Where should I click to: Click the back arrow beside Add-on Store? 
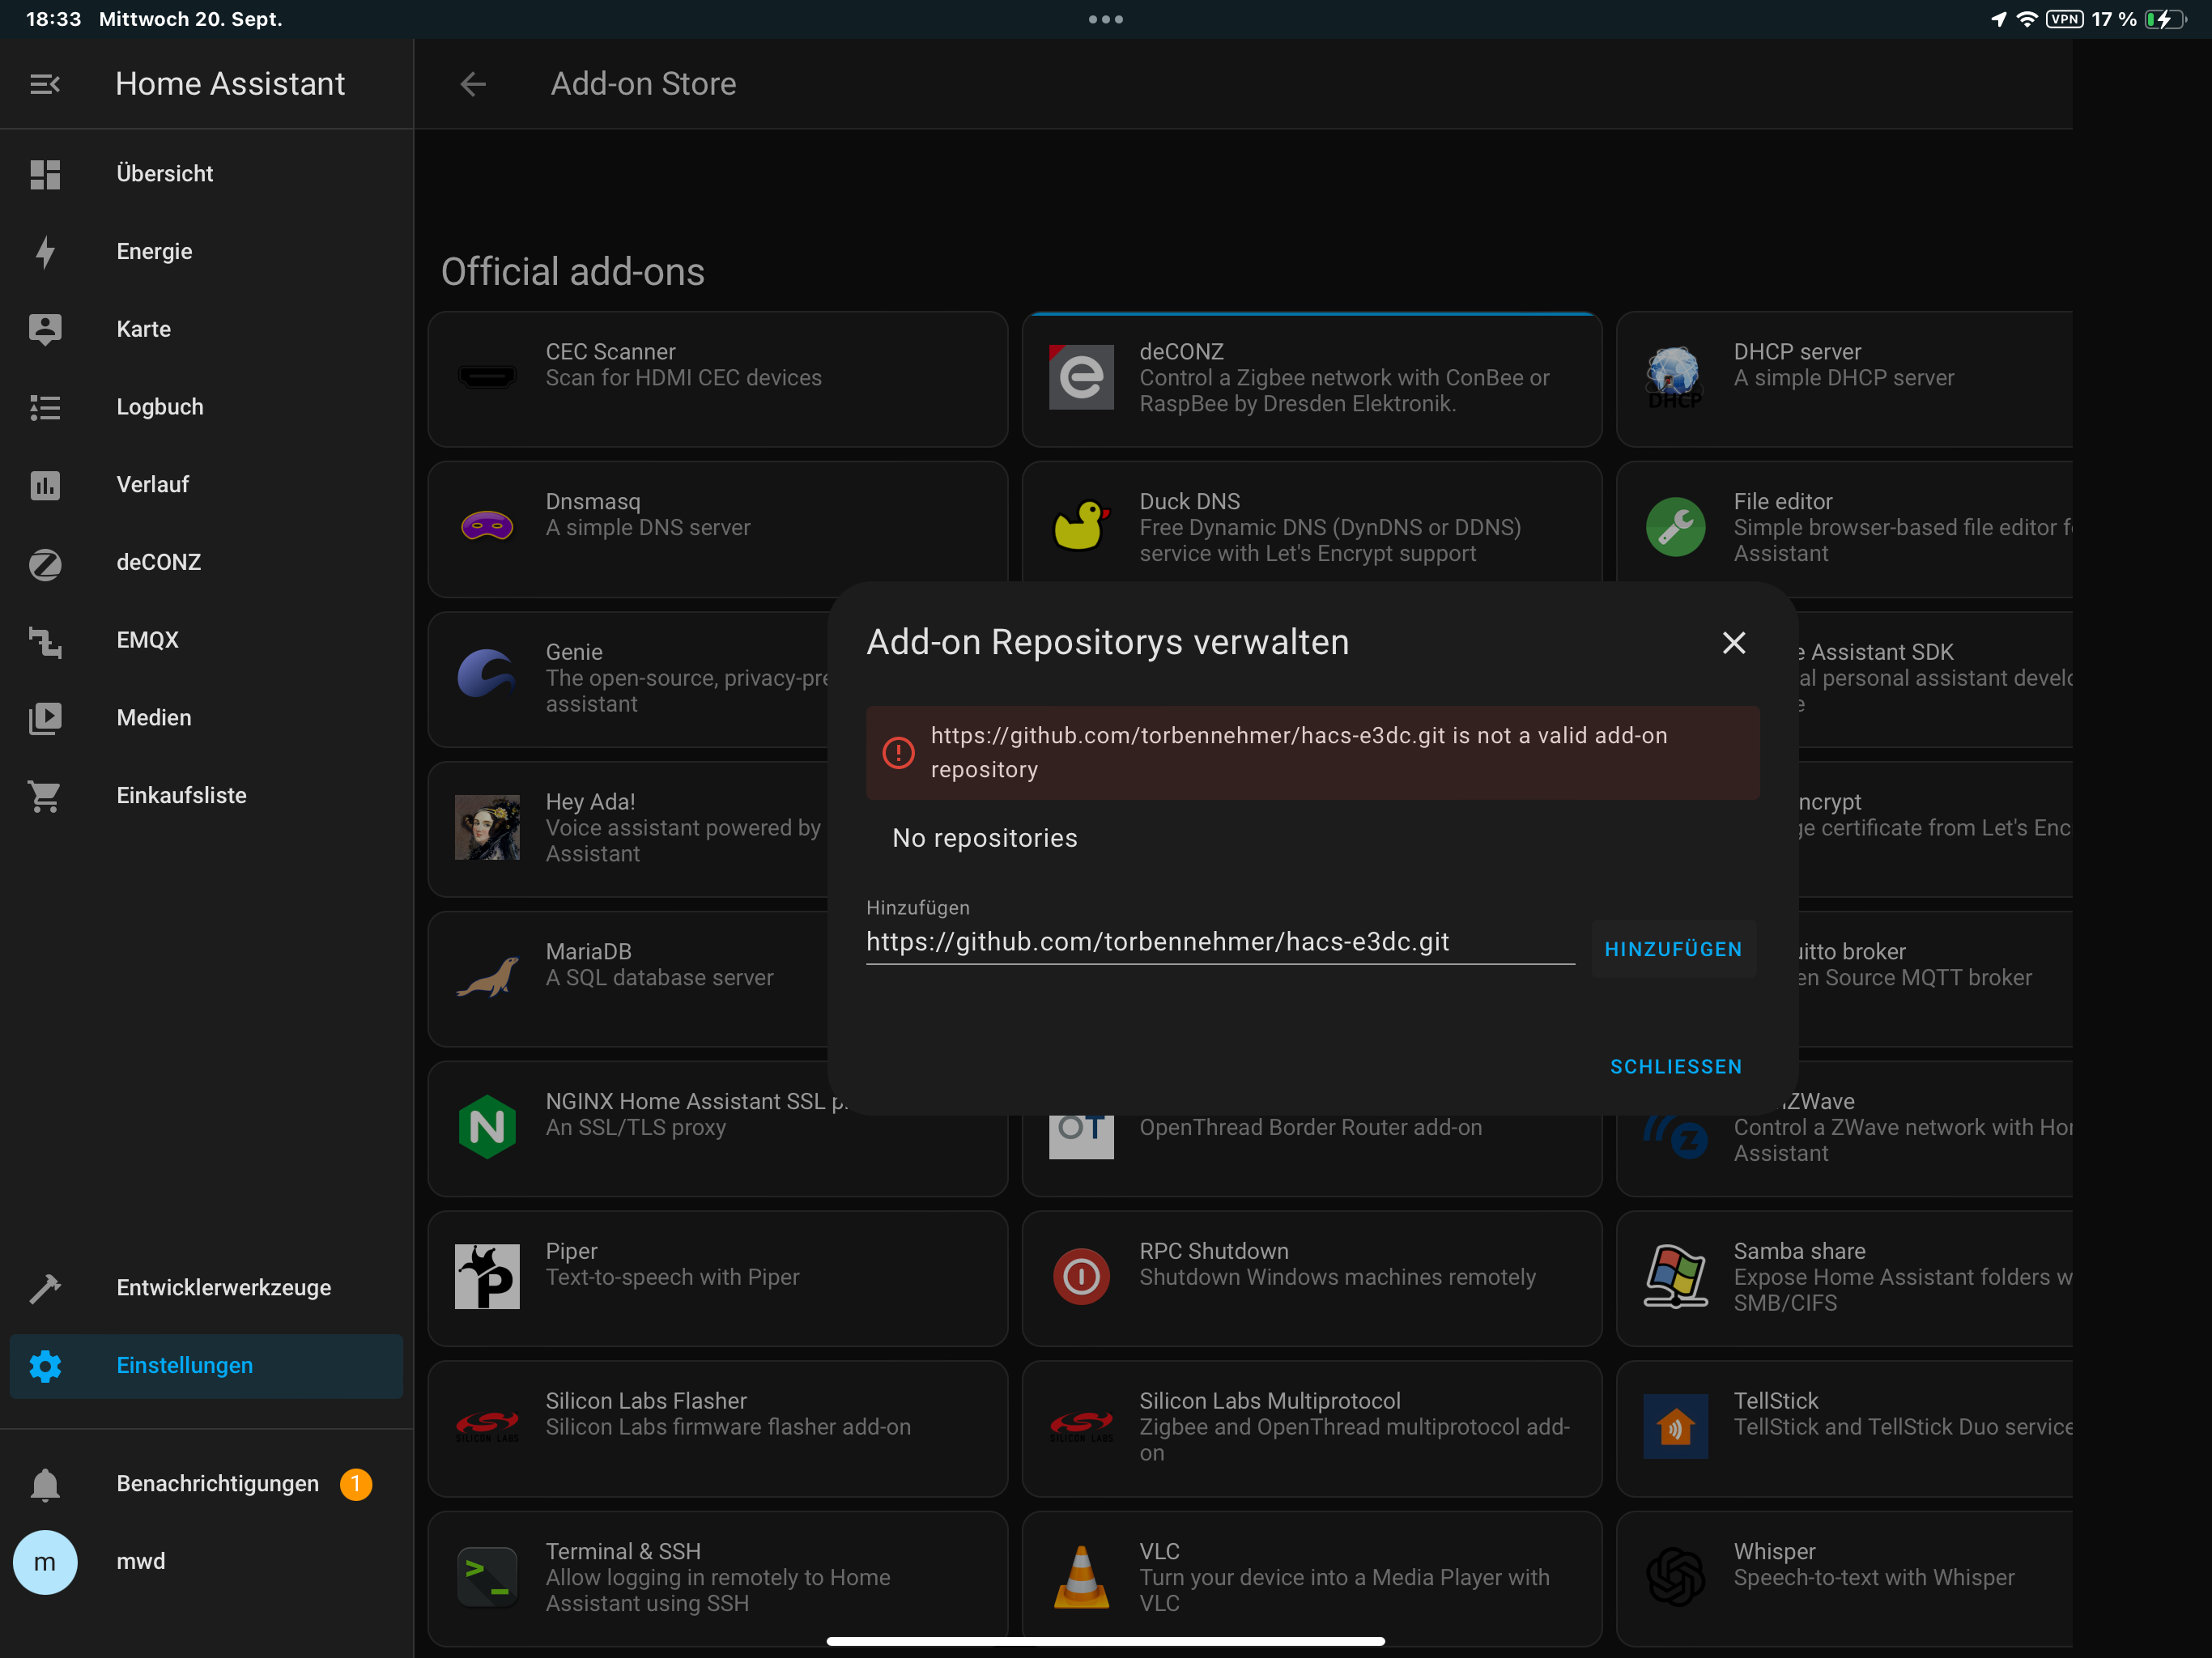(473, 84)
